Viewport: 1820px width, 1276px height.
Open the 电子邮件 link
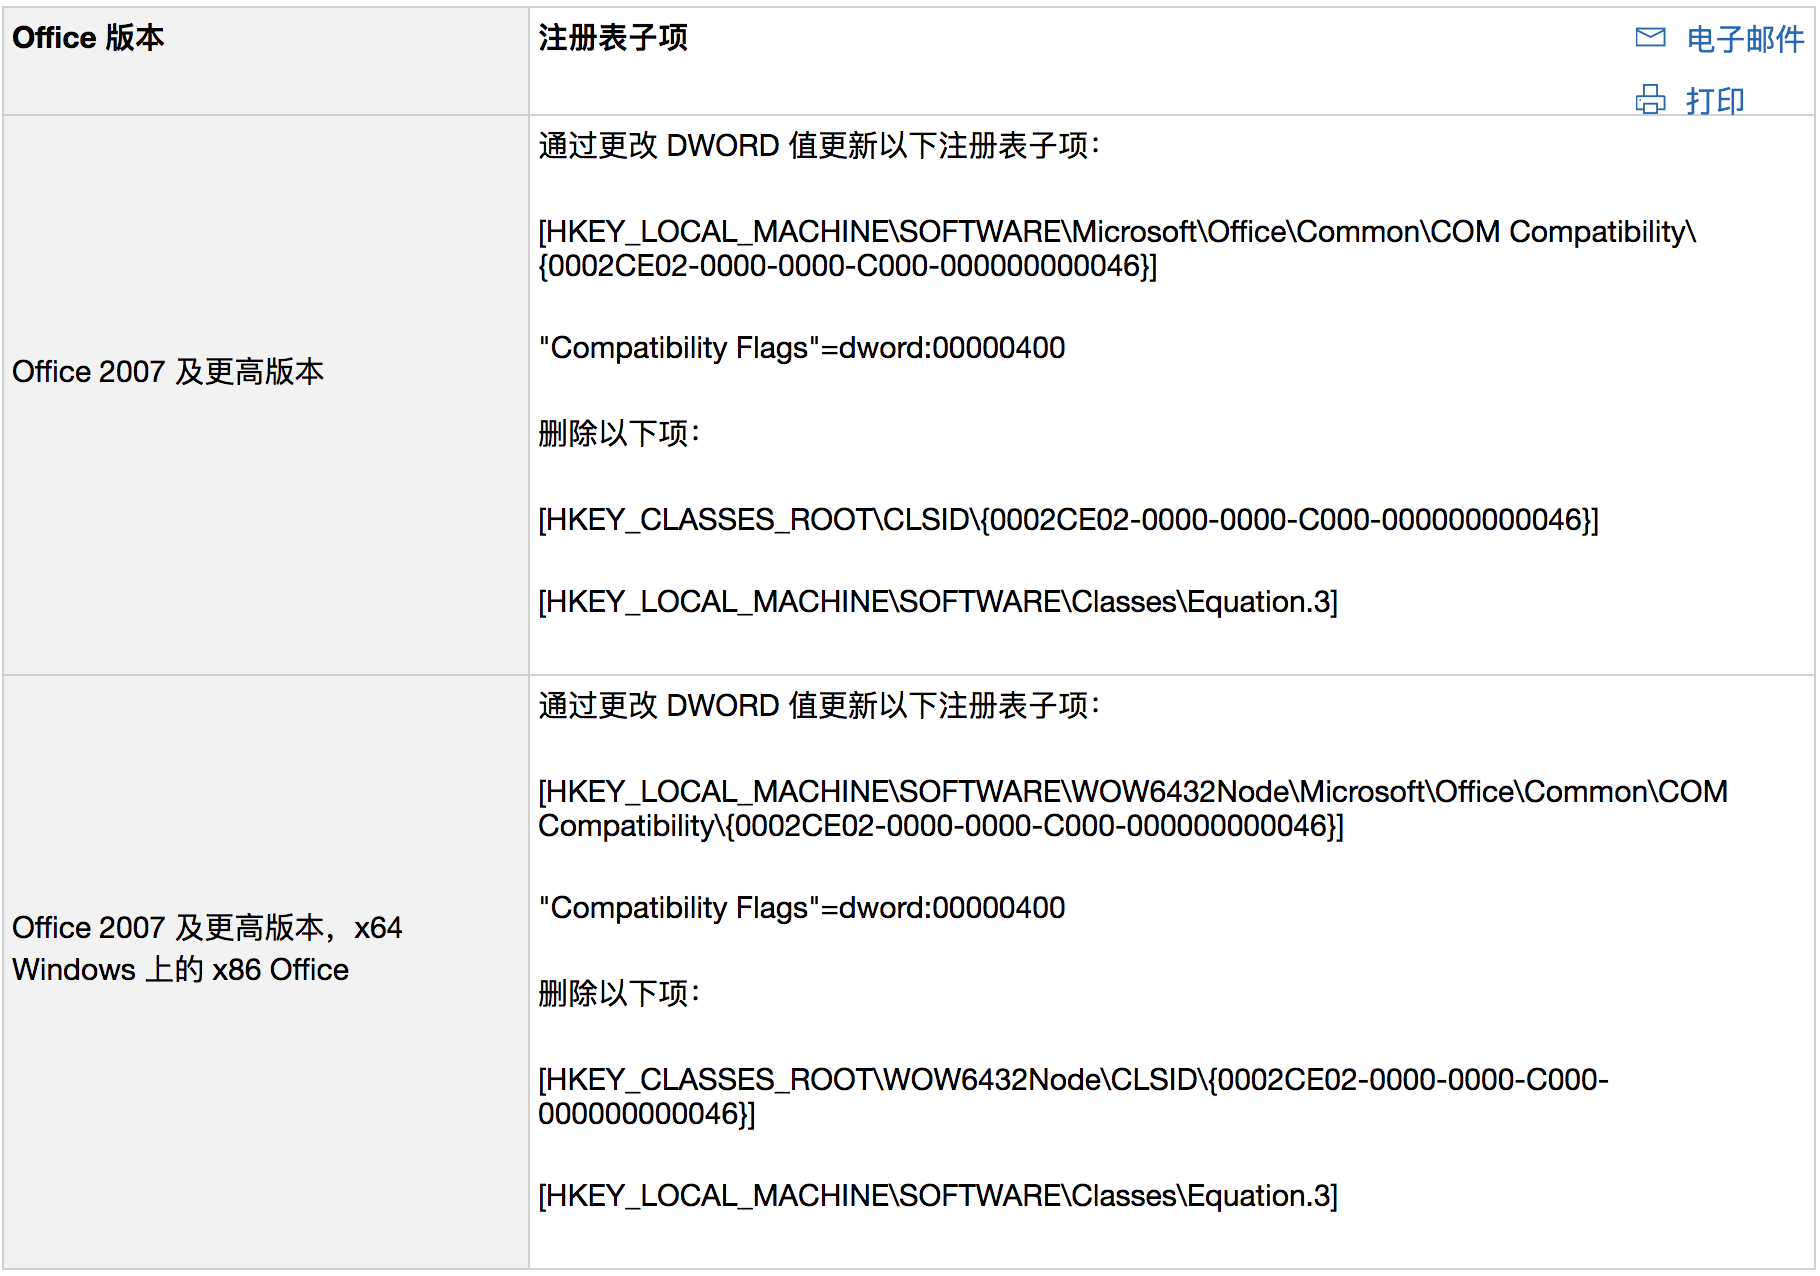1745,39
